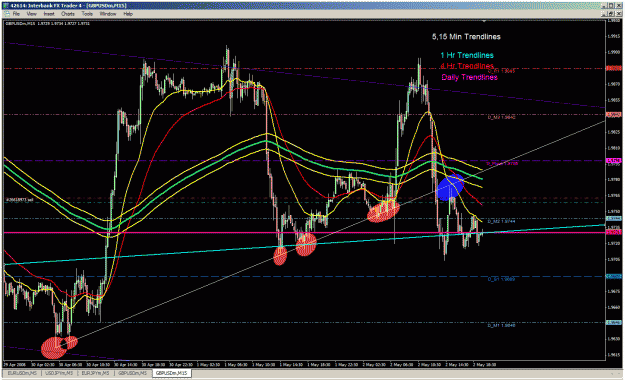
Task: Switch to the GBPUSDm,M5 chart tab
Action: 133,373
